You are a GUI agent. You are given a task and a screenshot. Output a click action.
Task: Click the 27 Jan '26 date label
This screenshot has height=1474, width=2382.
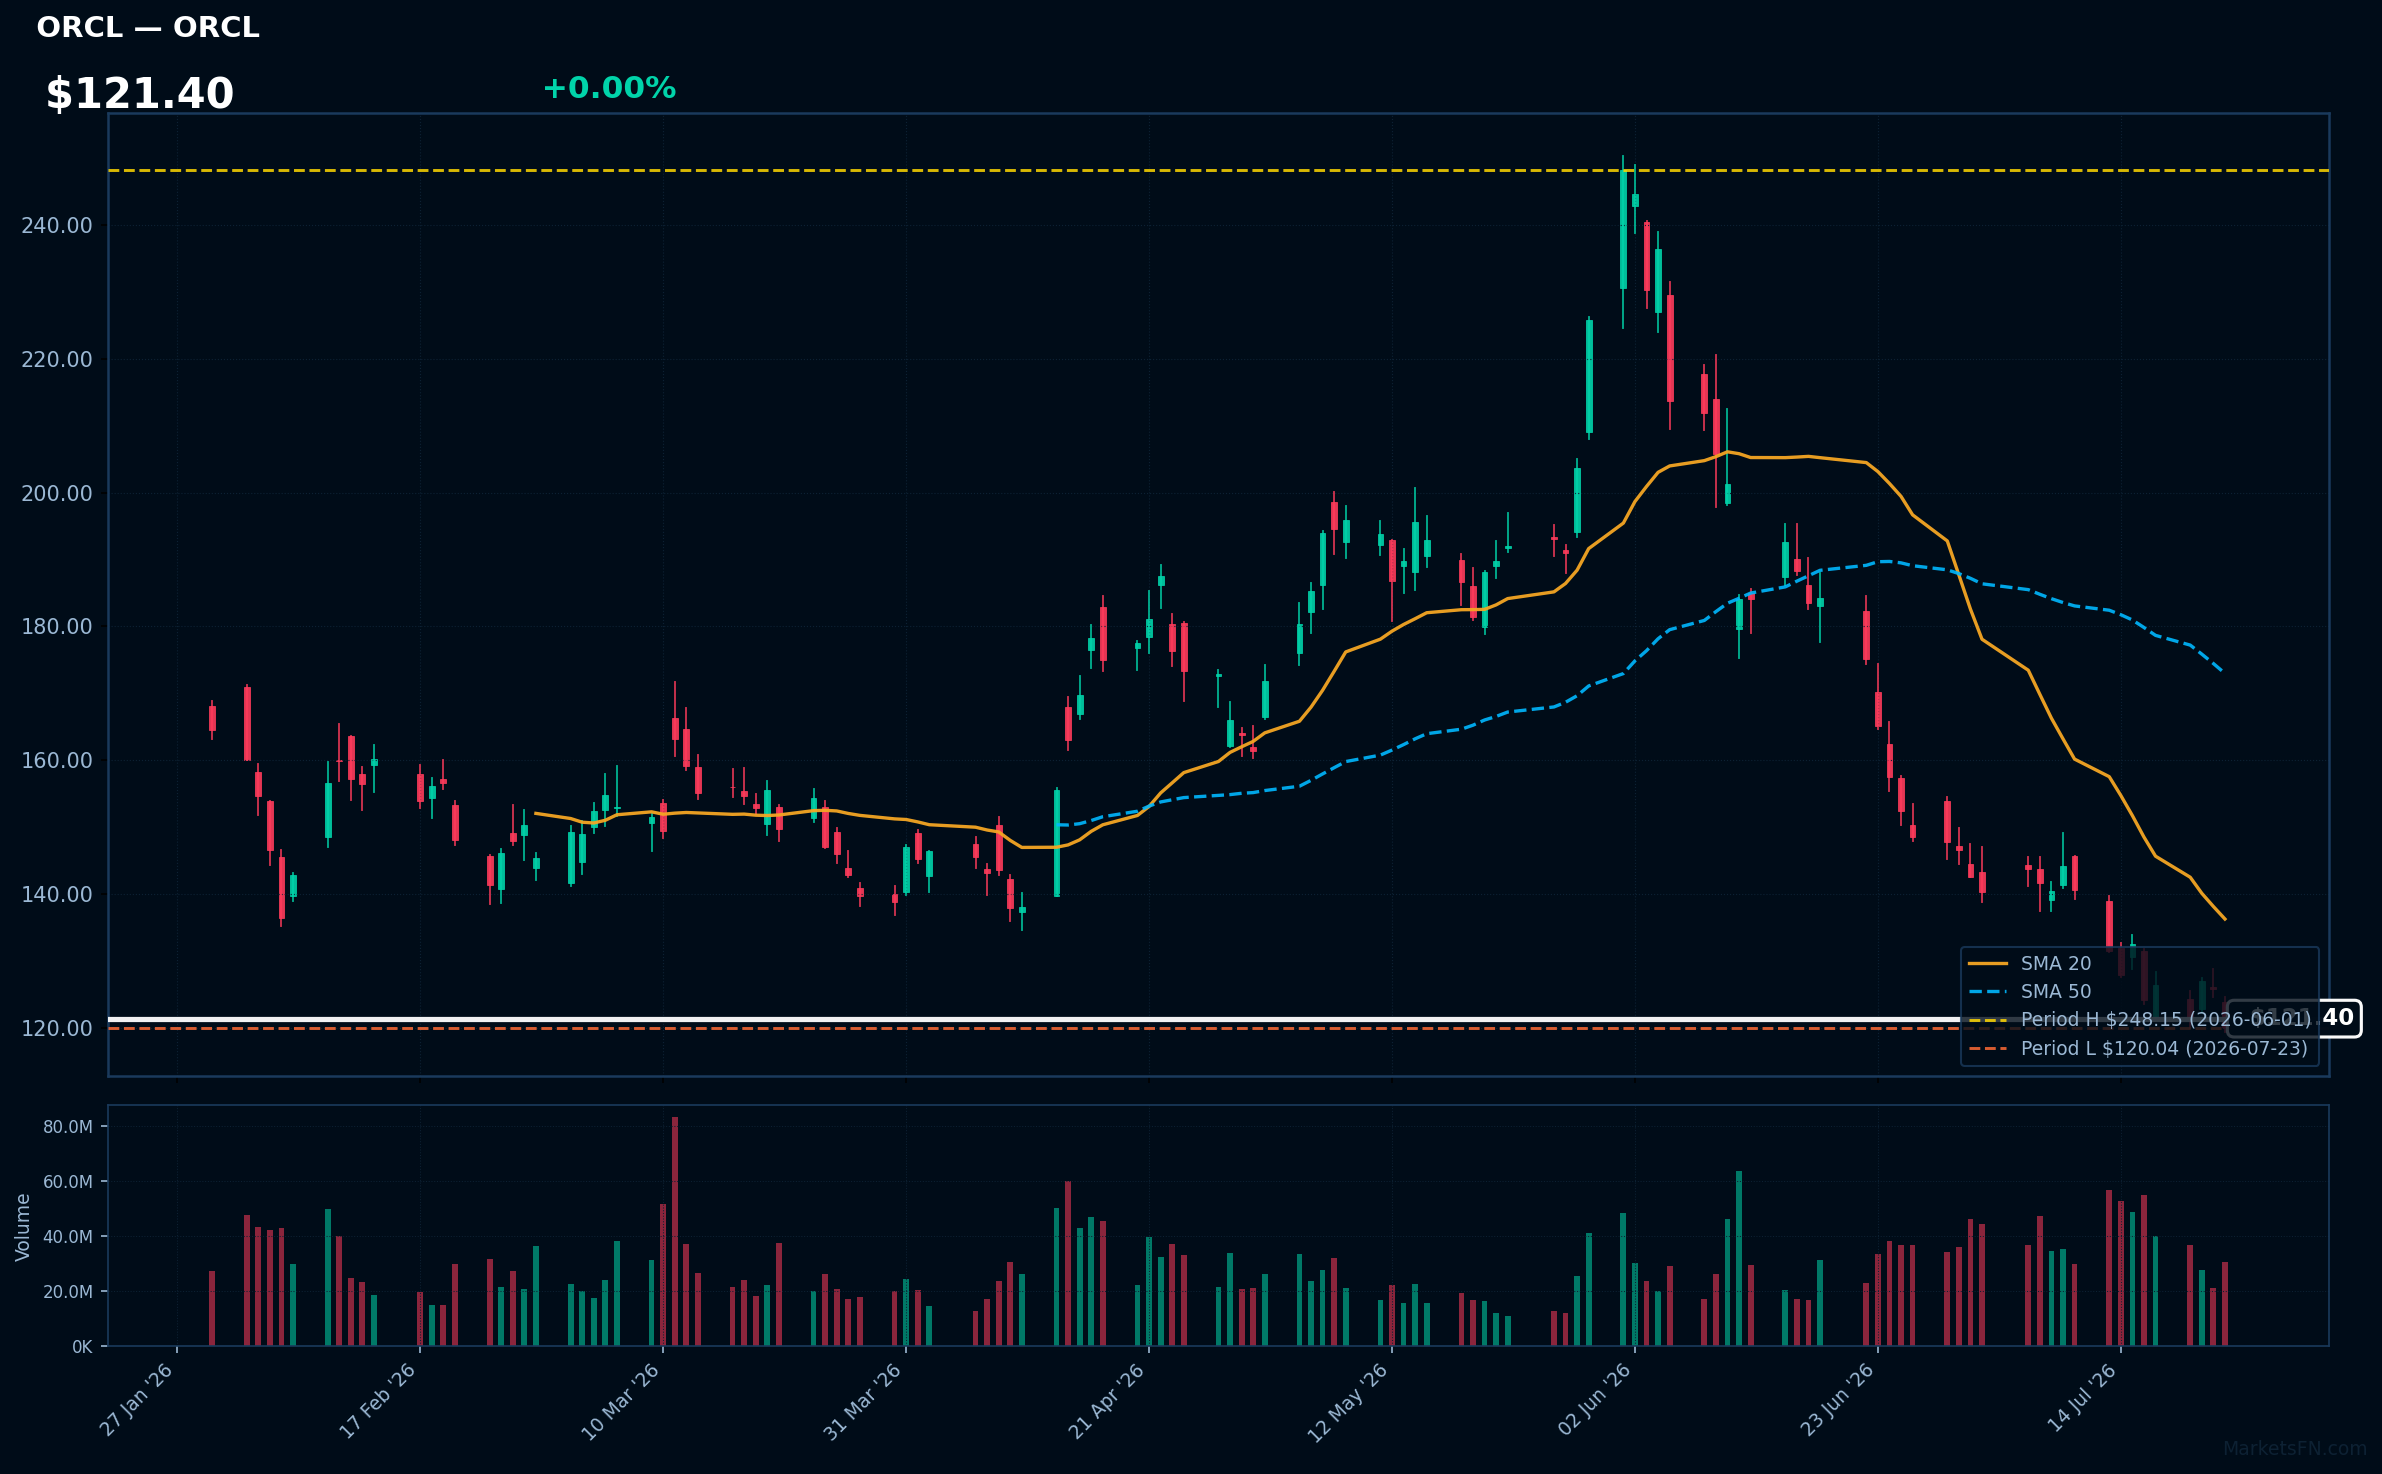click(x=138, y=1400)
